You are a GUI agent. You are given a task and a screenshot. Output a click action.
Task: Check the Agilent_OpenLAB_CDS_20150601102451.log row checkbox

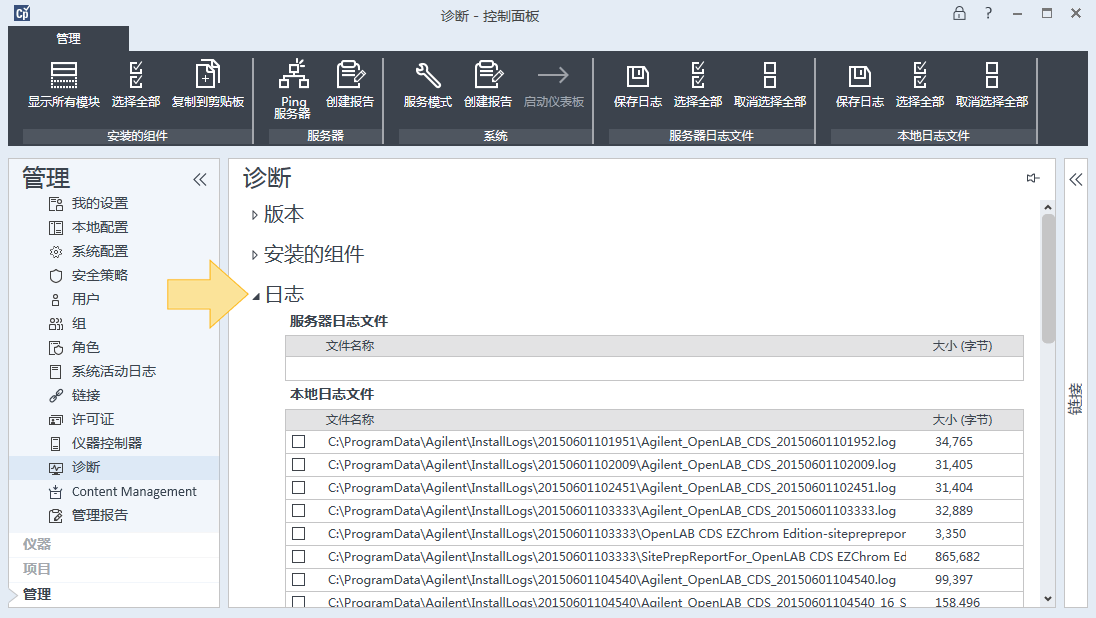[x=298, y=488]
